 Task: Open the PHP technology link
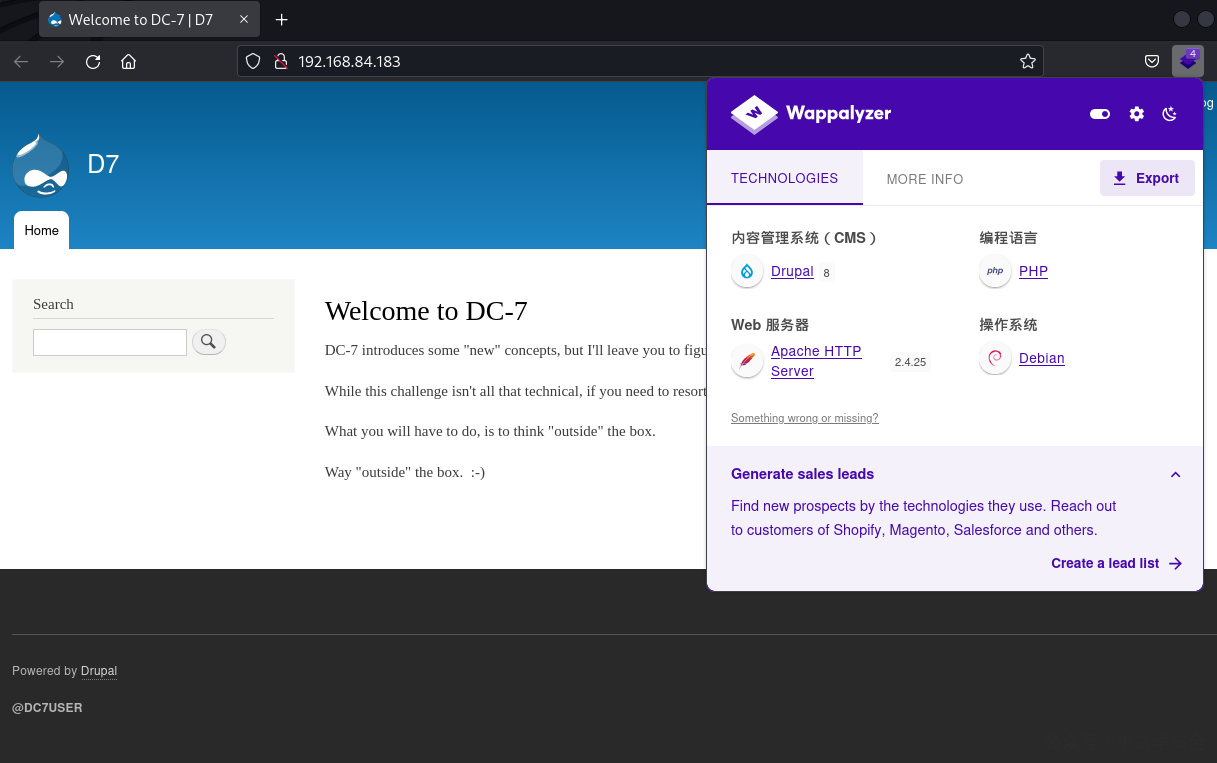pyautogui.click(x=1033, y=272)
